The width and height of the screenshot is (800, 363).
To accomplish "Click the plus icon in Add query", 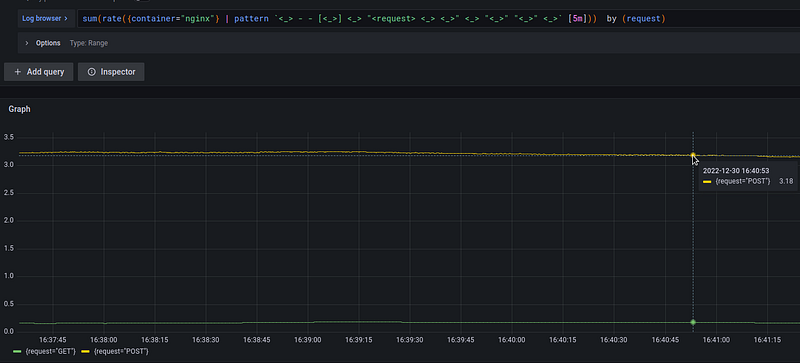I will [x=18, y=72].
